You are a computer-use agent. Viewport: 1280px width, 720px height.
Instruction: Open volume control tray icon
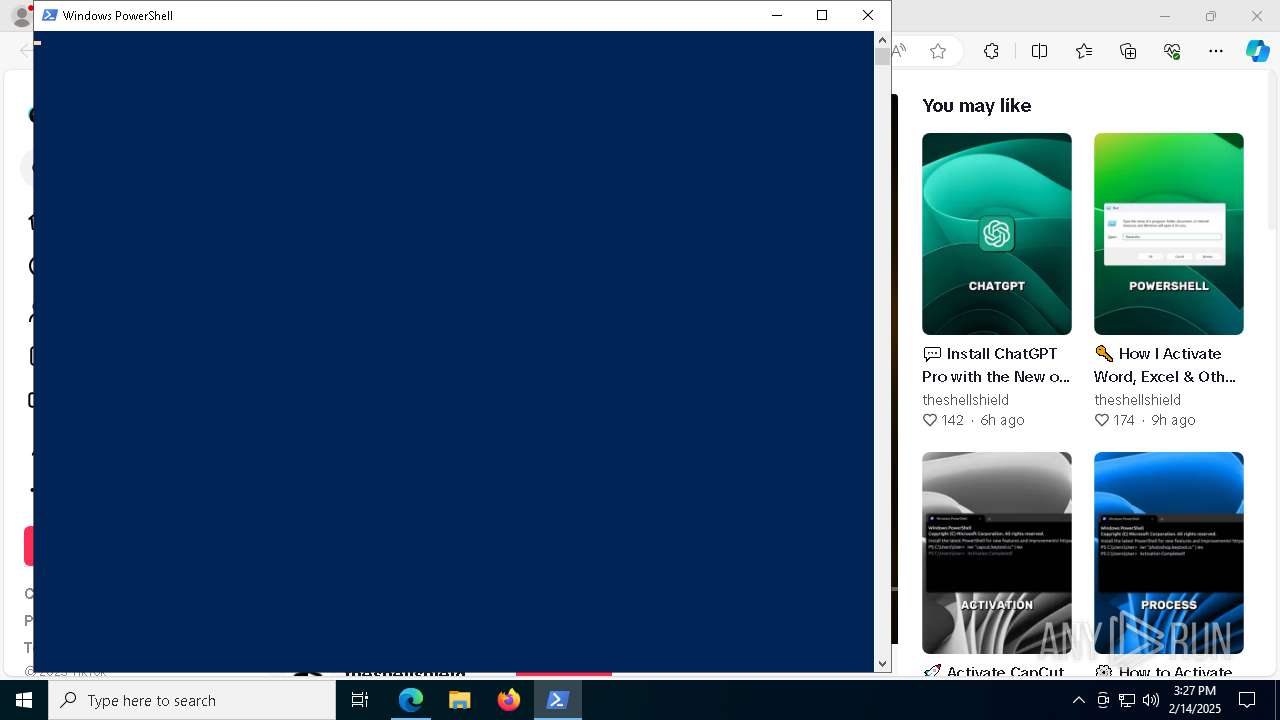coord(1151,700)
